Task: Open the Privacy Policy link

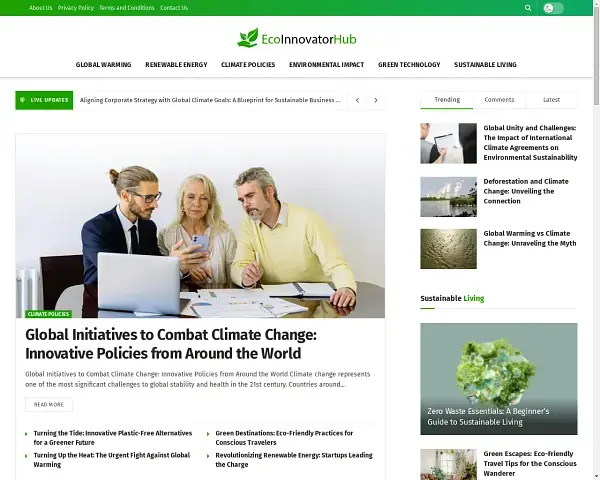Action: (76, 8)
